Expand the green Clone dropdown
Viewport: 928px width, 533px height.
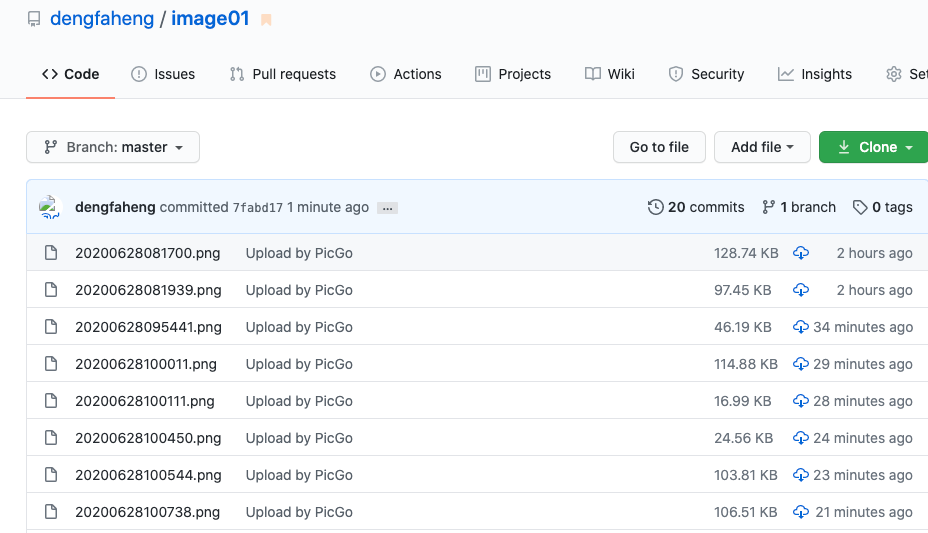(x=875, y=147)
